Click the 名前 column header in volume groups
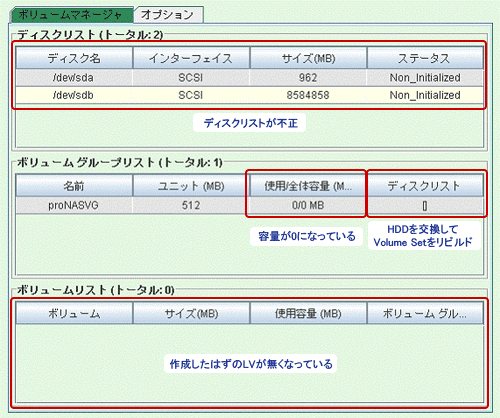This screenshot has width=500, height=418. pos(74,186)
